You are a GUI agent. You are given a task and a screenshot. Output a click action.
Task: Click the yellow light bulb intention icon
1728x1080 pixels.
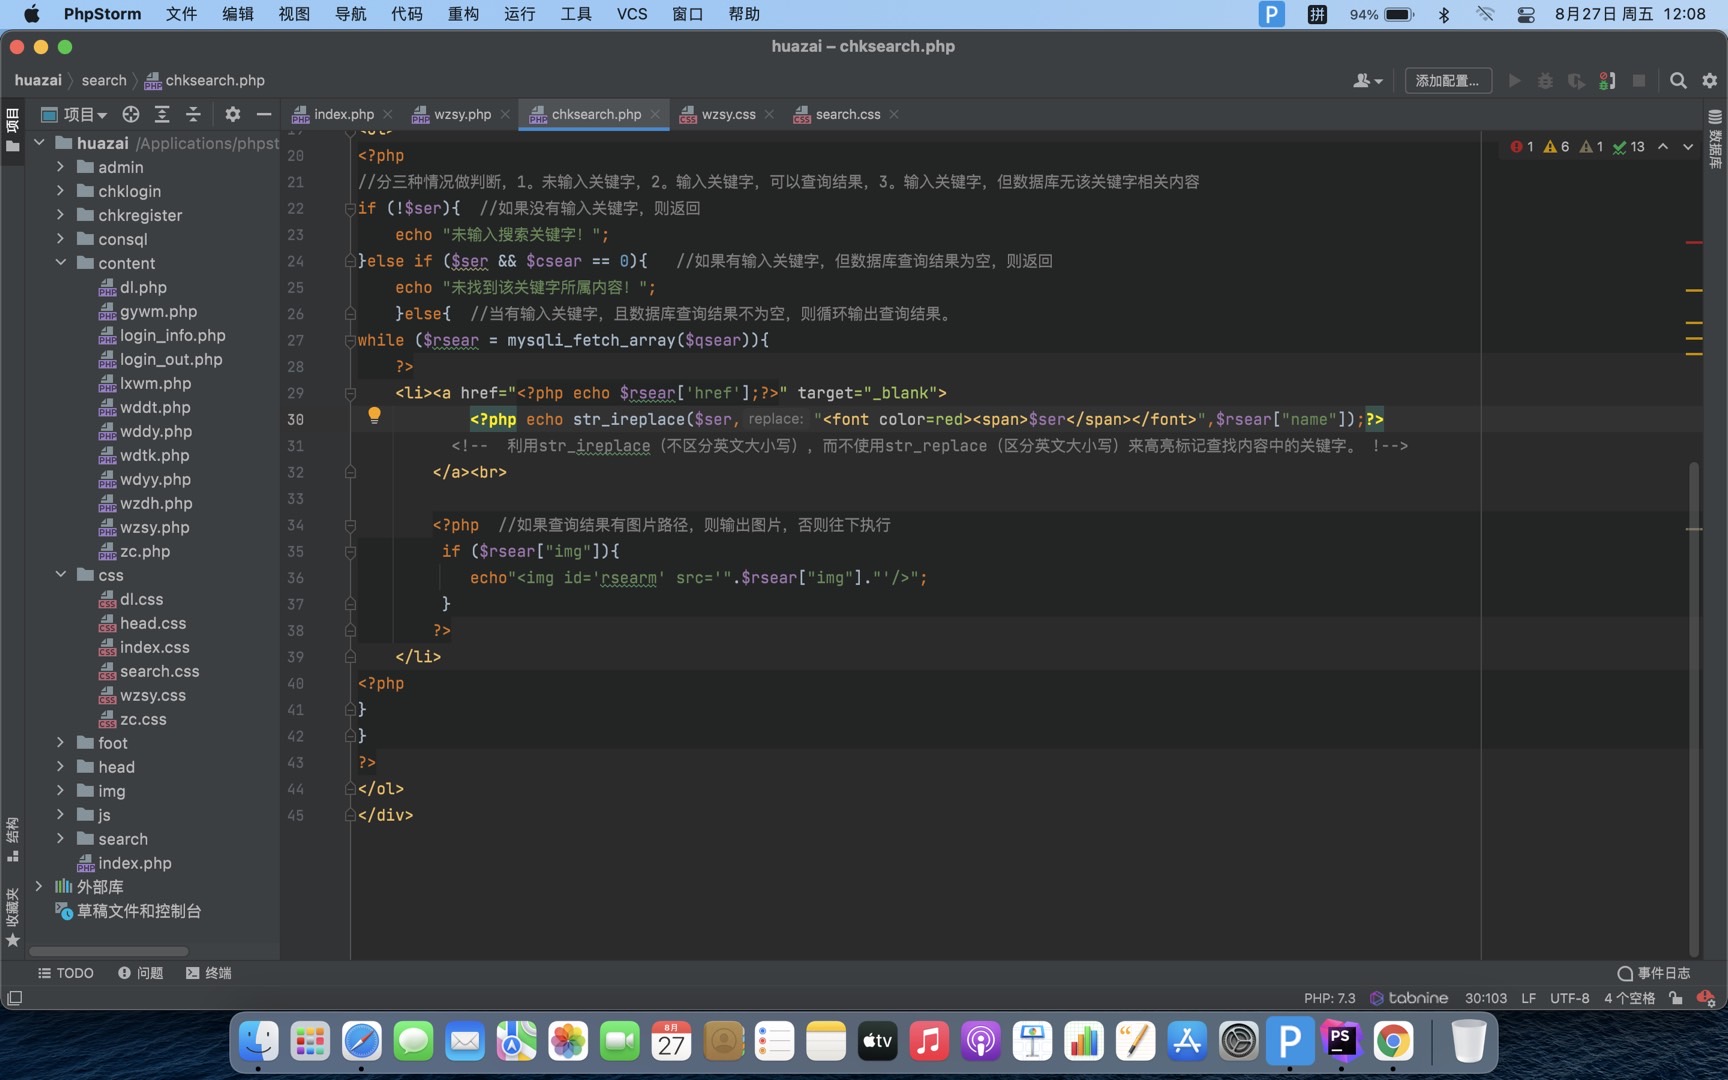[x=374, y=415]
